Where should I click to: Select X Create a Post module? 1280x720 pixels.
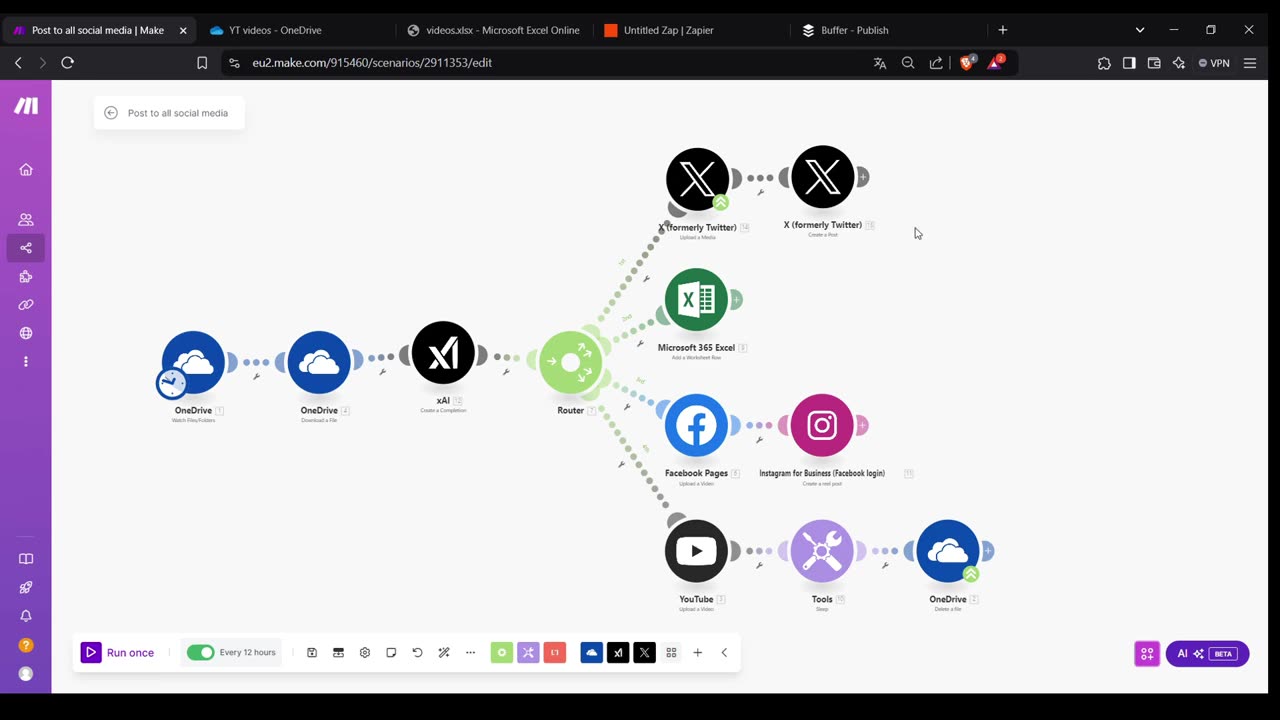[823, 177]
